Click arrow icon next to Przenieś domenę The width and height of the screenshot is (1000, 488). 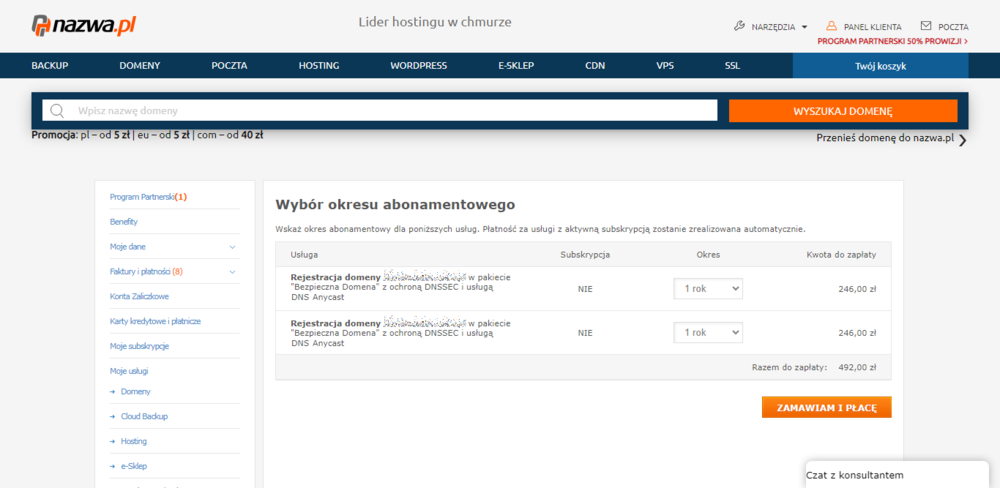(x=962, y=140)
